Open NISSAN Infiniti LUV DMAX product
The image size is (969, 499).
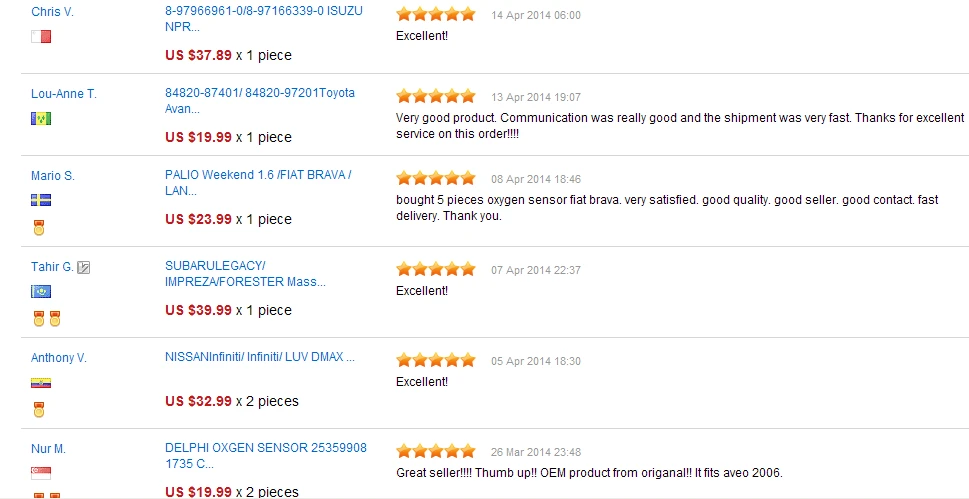pos(260,357)
